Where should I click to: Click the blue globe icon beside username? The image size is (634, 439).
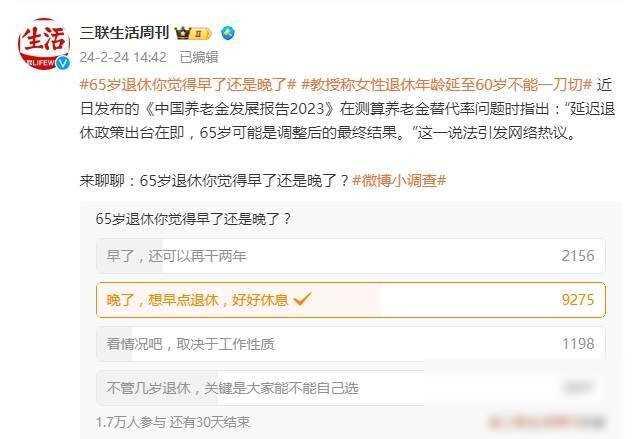228,33
